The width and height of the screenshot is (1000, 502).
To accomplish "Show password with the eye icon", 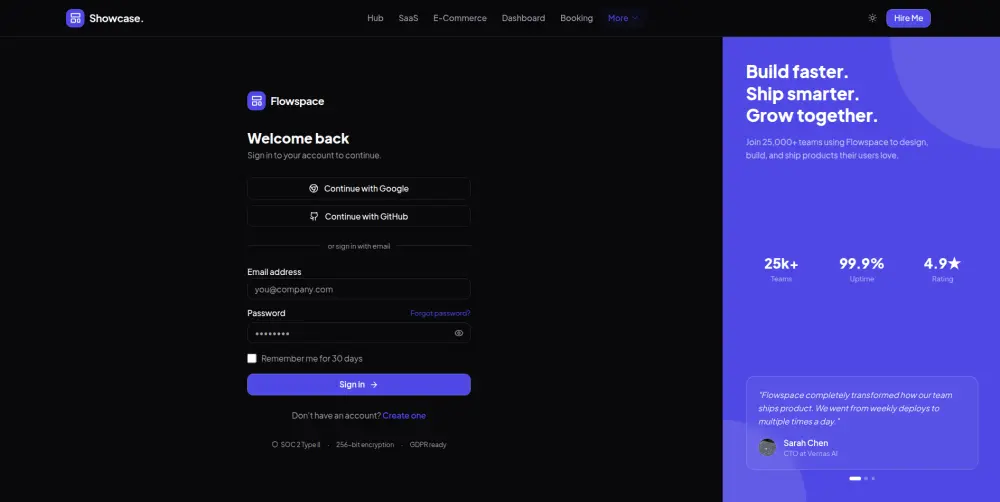I will tap(459, 333).
